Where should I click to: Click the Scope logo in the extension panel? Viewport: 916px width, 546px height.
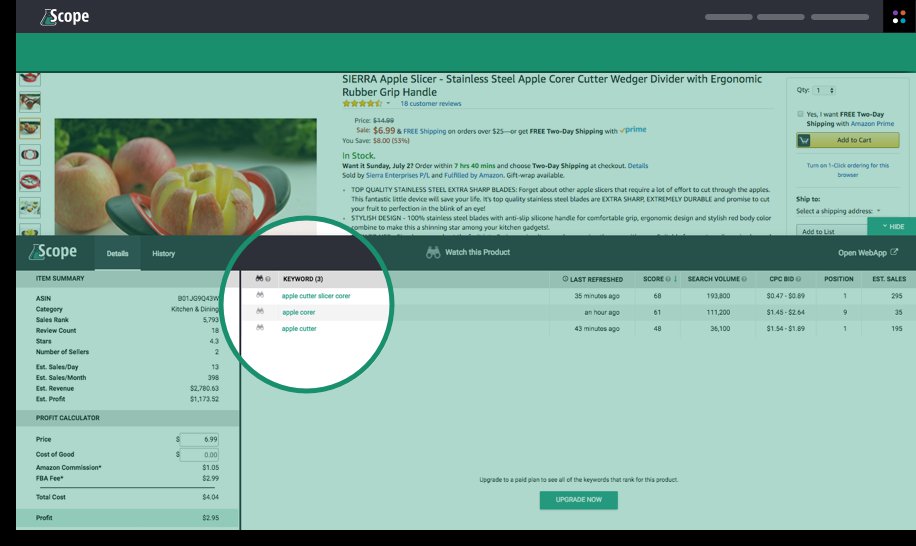pos(53,252)
